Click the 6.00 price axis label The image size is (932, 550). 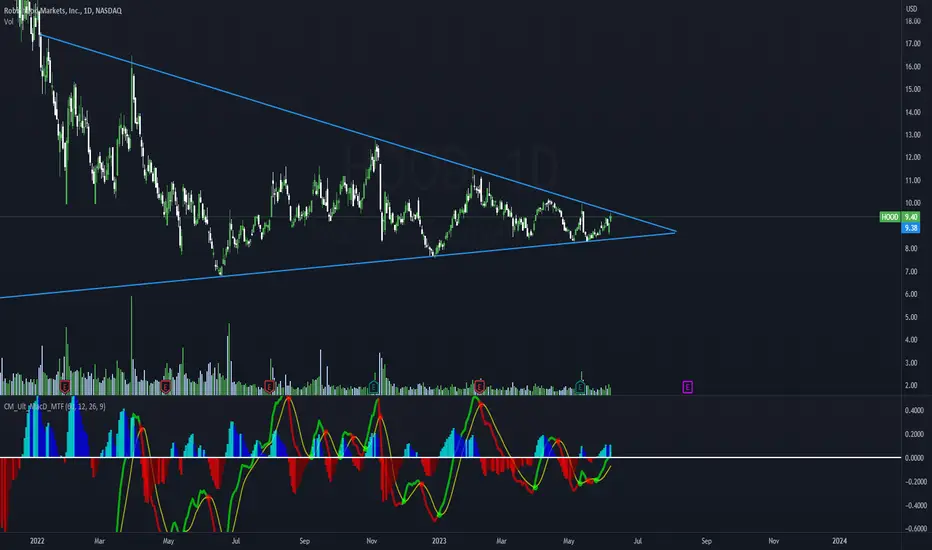[x=911, y=294]
